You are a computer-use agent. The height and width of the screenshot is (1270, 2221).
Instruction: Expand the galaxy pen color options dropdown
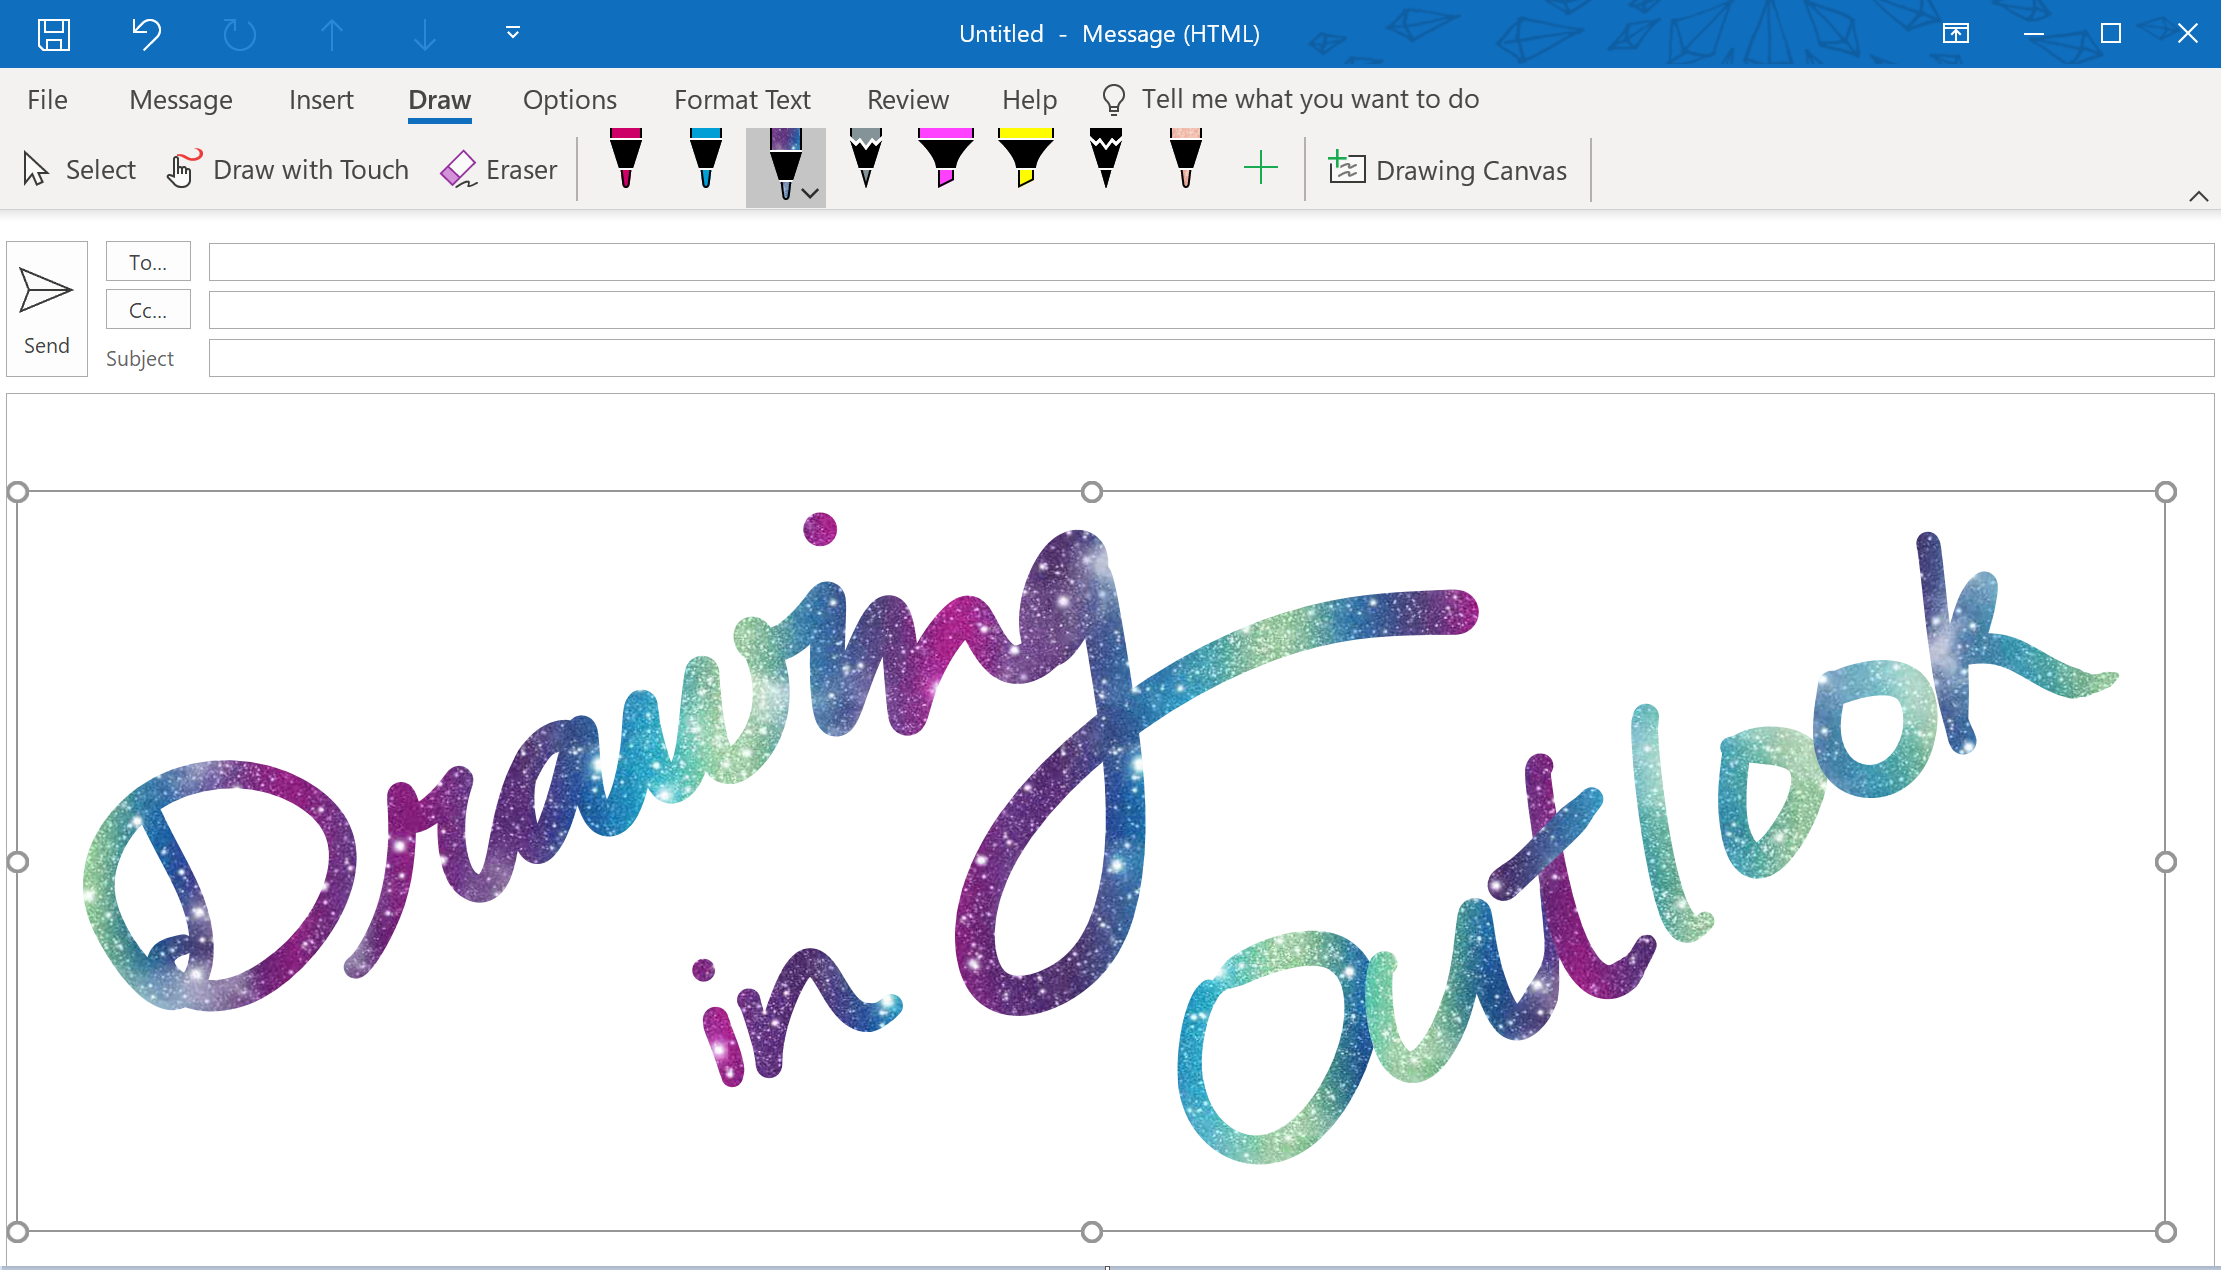[x=808, y=191]
